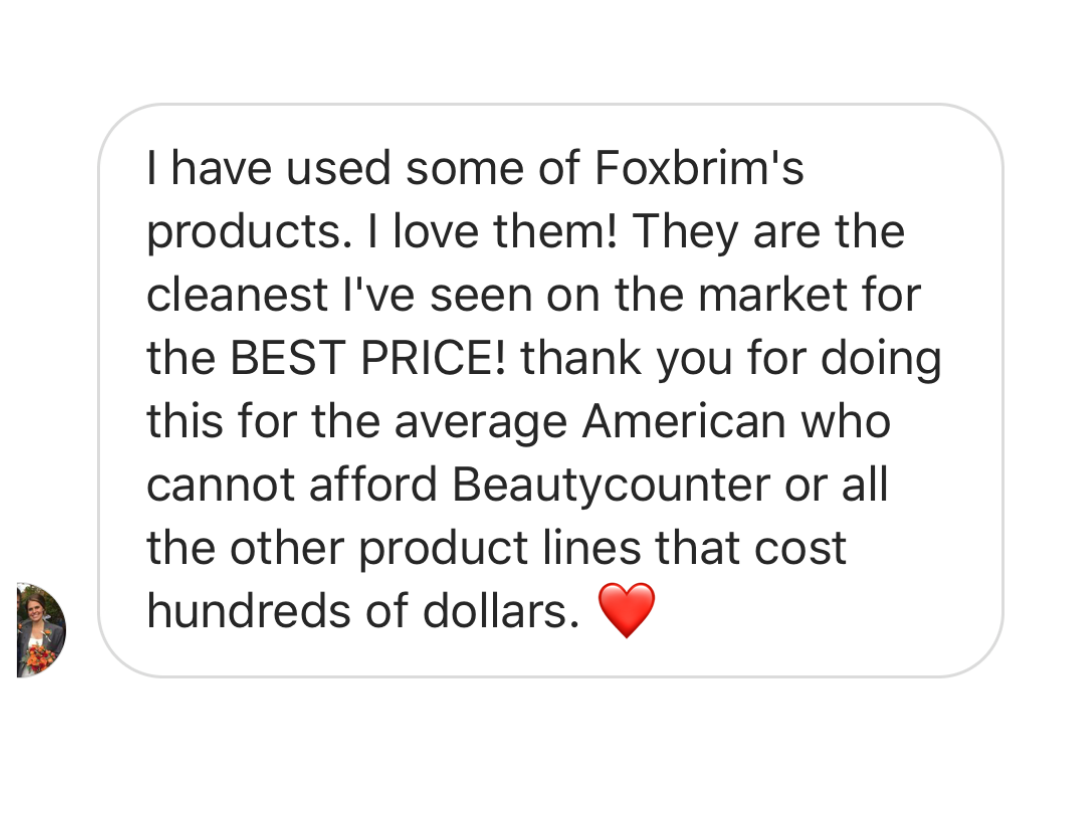Click the word "average" in the message
1065x827 pixels.
coord(481,424)
